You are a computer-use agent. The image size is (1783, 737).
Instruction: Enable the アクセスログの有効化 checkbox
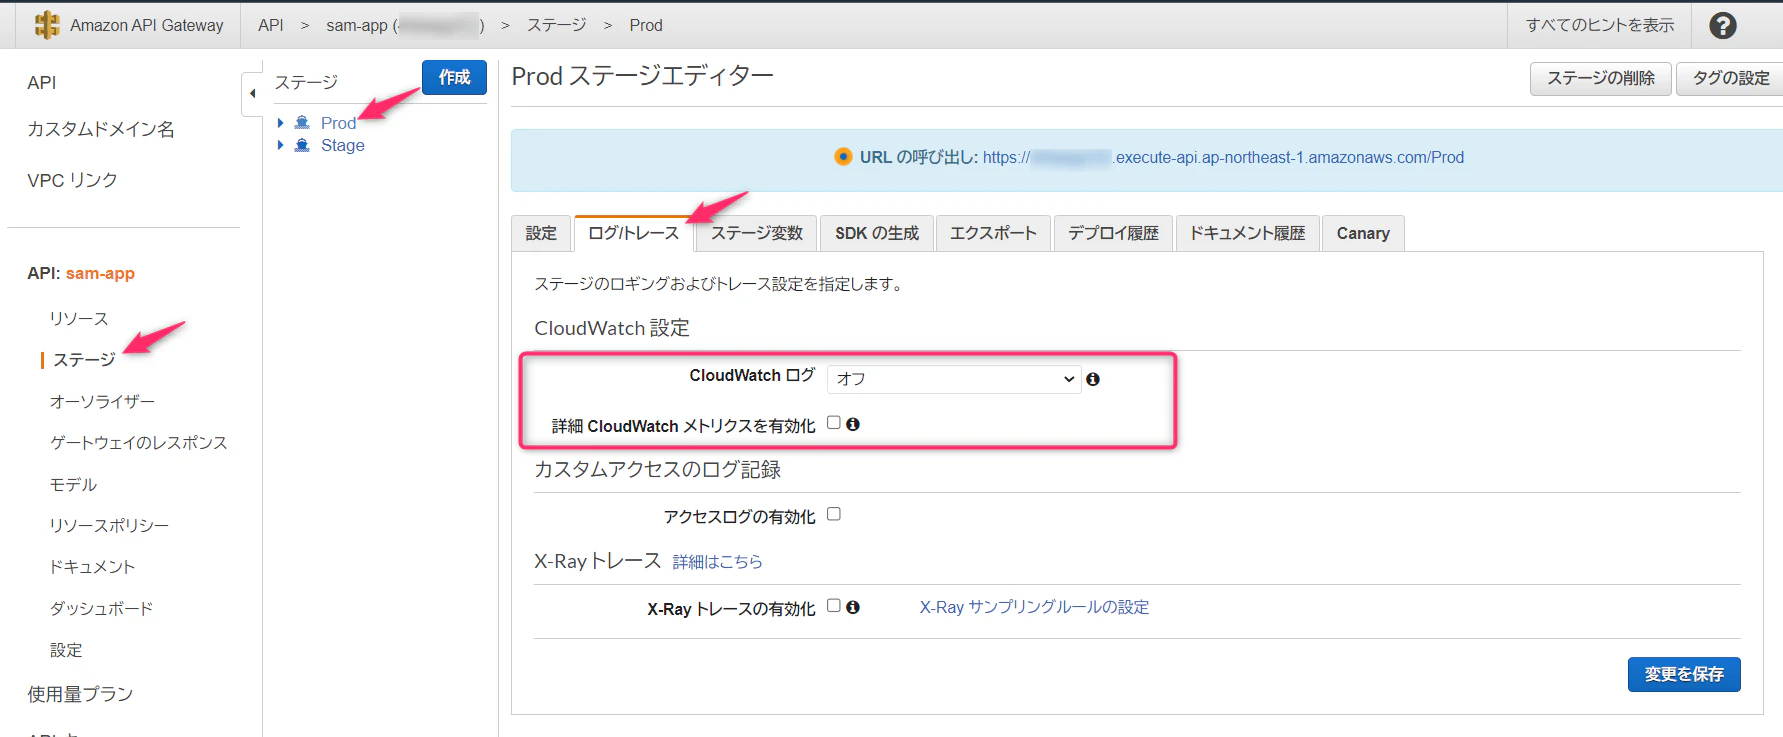coord(834,514)
